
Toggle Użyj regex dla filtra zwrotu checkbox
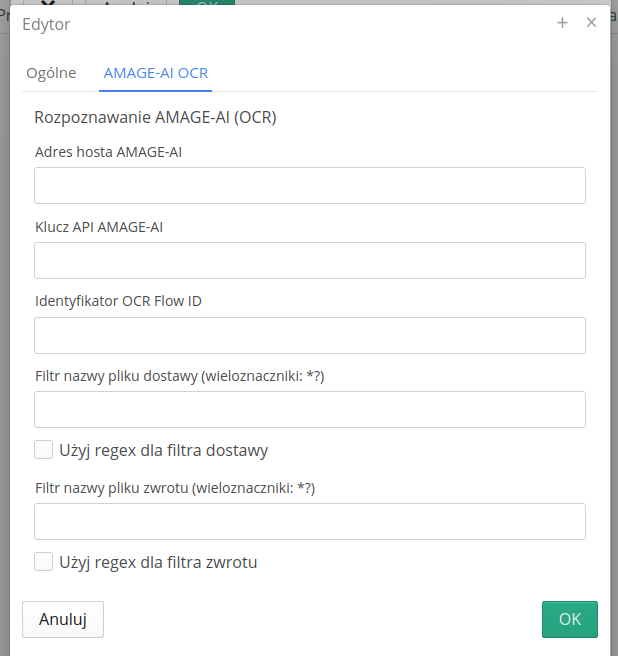tap(43, 562)
